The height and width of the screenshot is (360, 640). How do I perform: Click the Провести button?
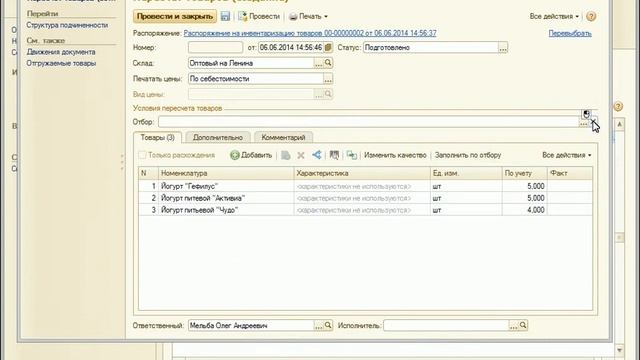click(x=259, y=16)
